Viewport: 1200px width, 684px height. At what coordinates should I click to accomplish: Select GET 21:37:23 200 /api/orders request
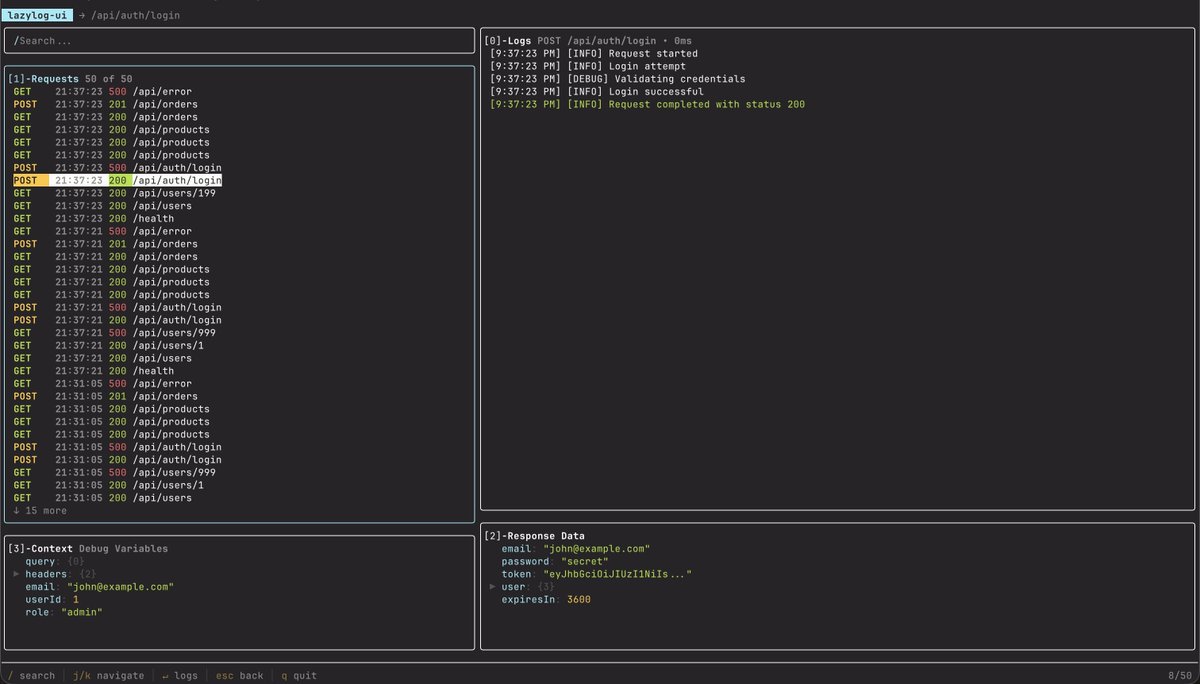pos(106,117)
